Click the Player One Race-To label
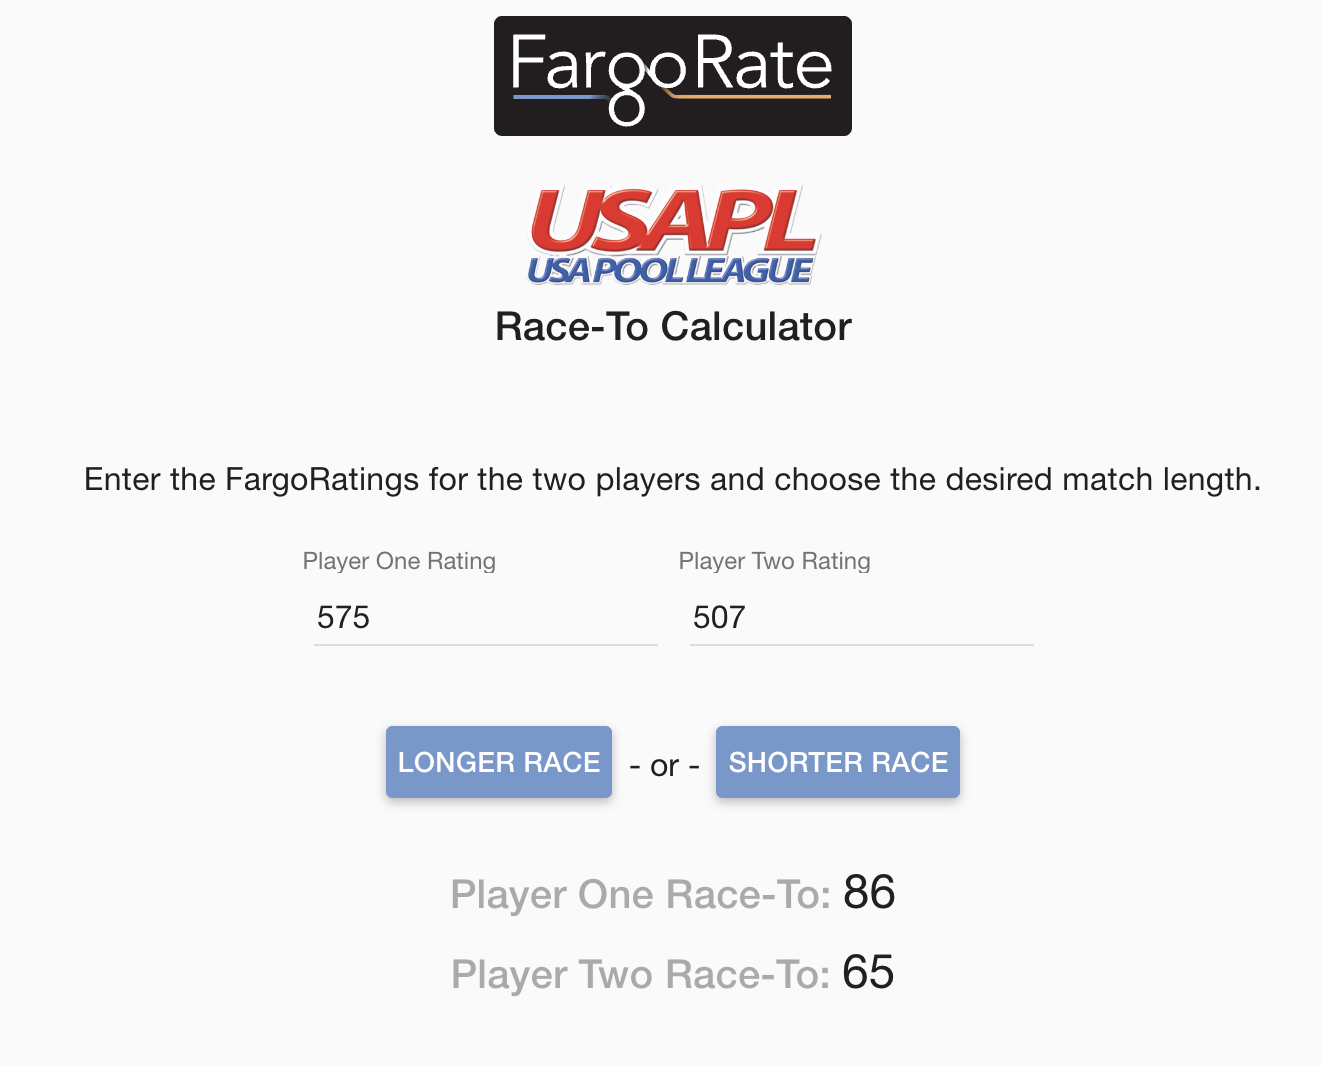The height and width of the screenshot is (1066, 1322). (640, 895)
